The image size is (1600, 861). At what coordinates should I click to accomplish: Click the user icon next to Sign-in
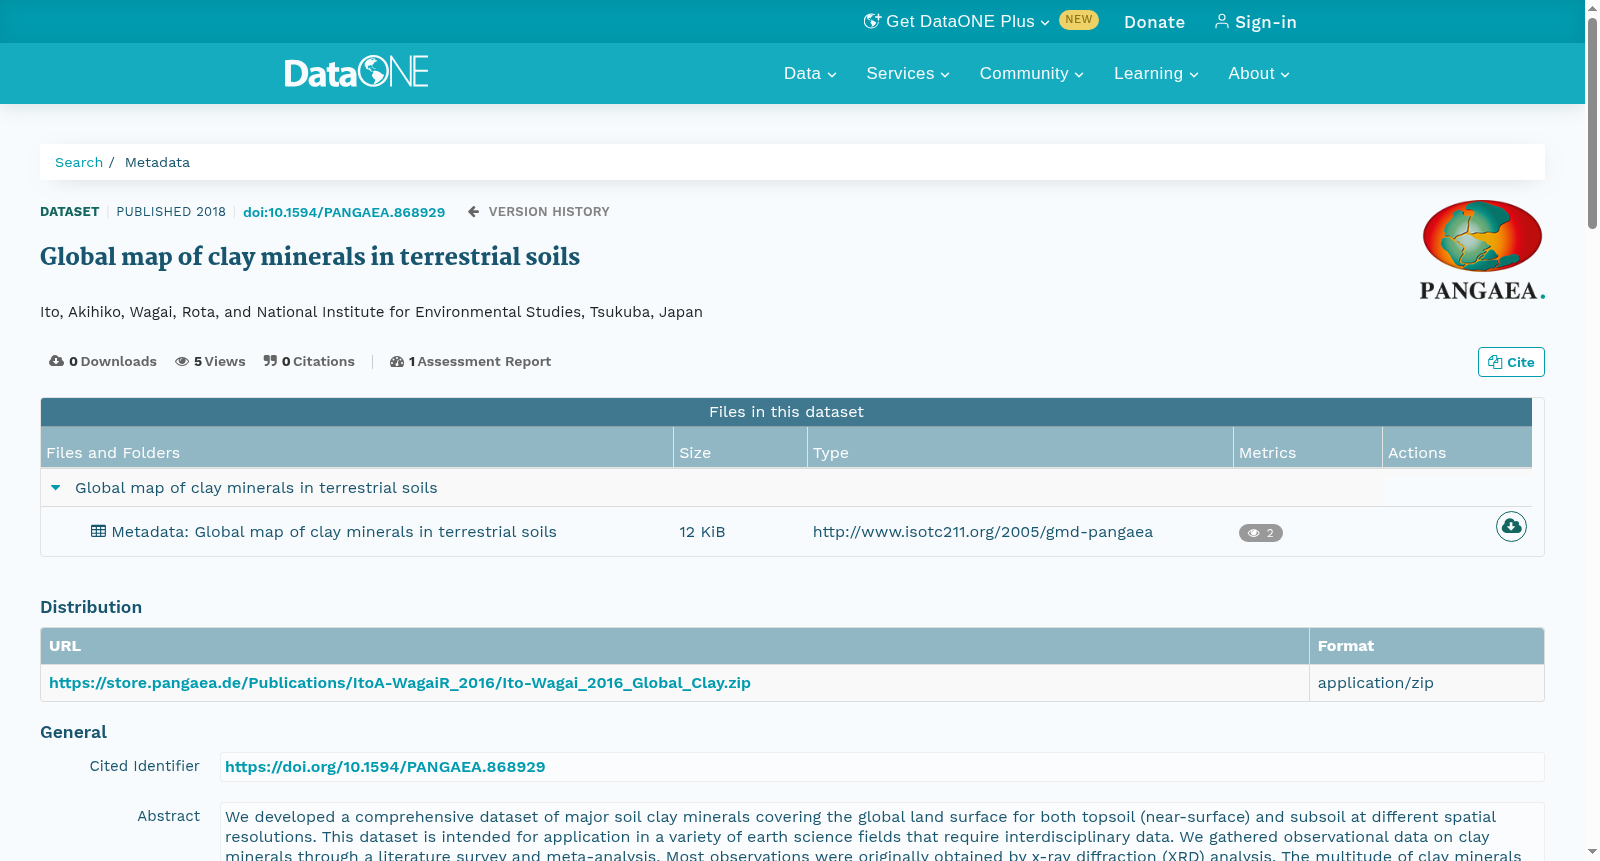tap(1221, 21)
